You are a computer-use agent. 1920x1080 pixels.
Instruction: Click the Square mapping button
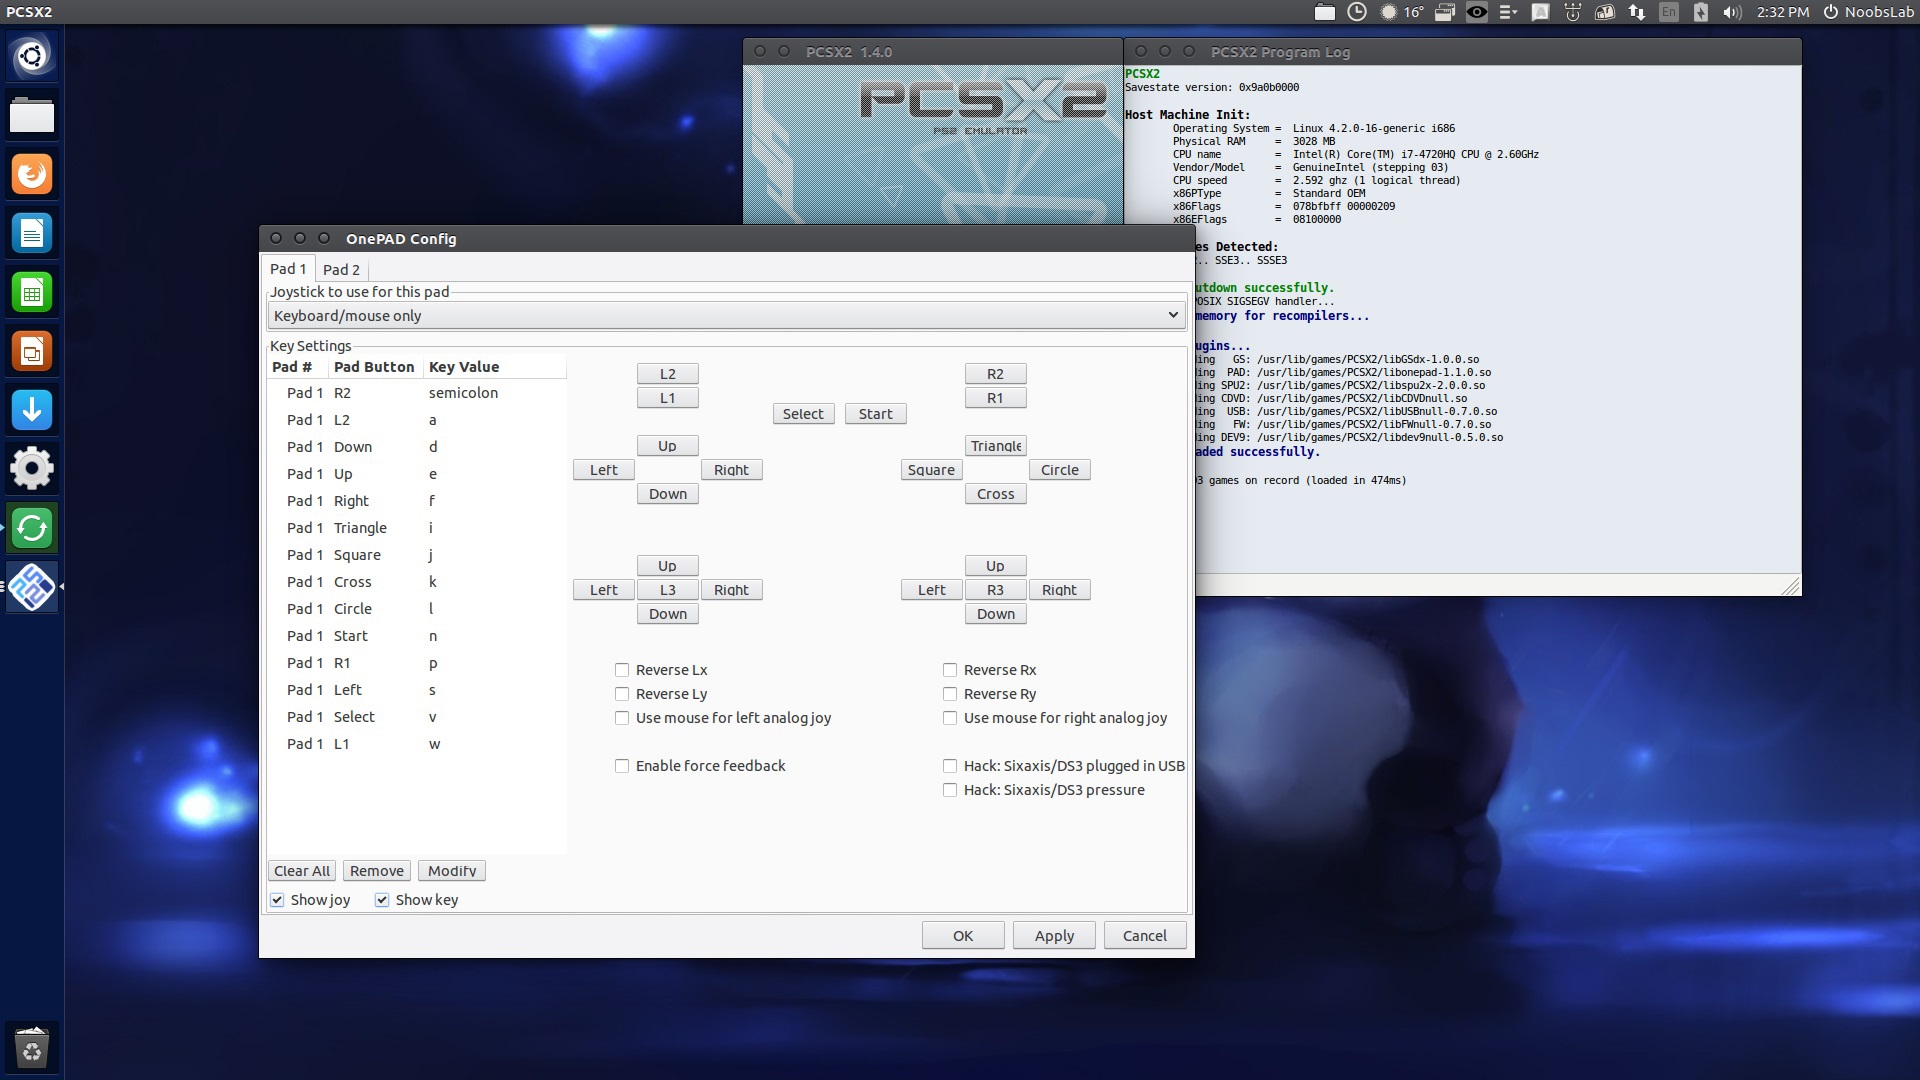(x=932, y=470)
